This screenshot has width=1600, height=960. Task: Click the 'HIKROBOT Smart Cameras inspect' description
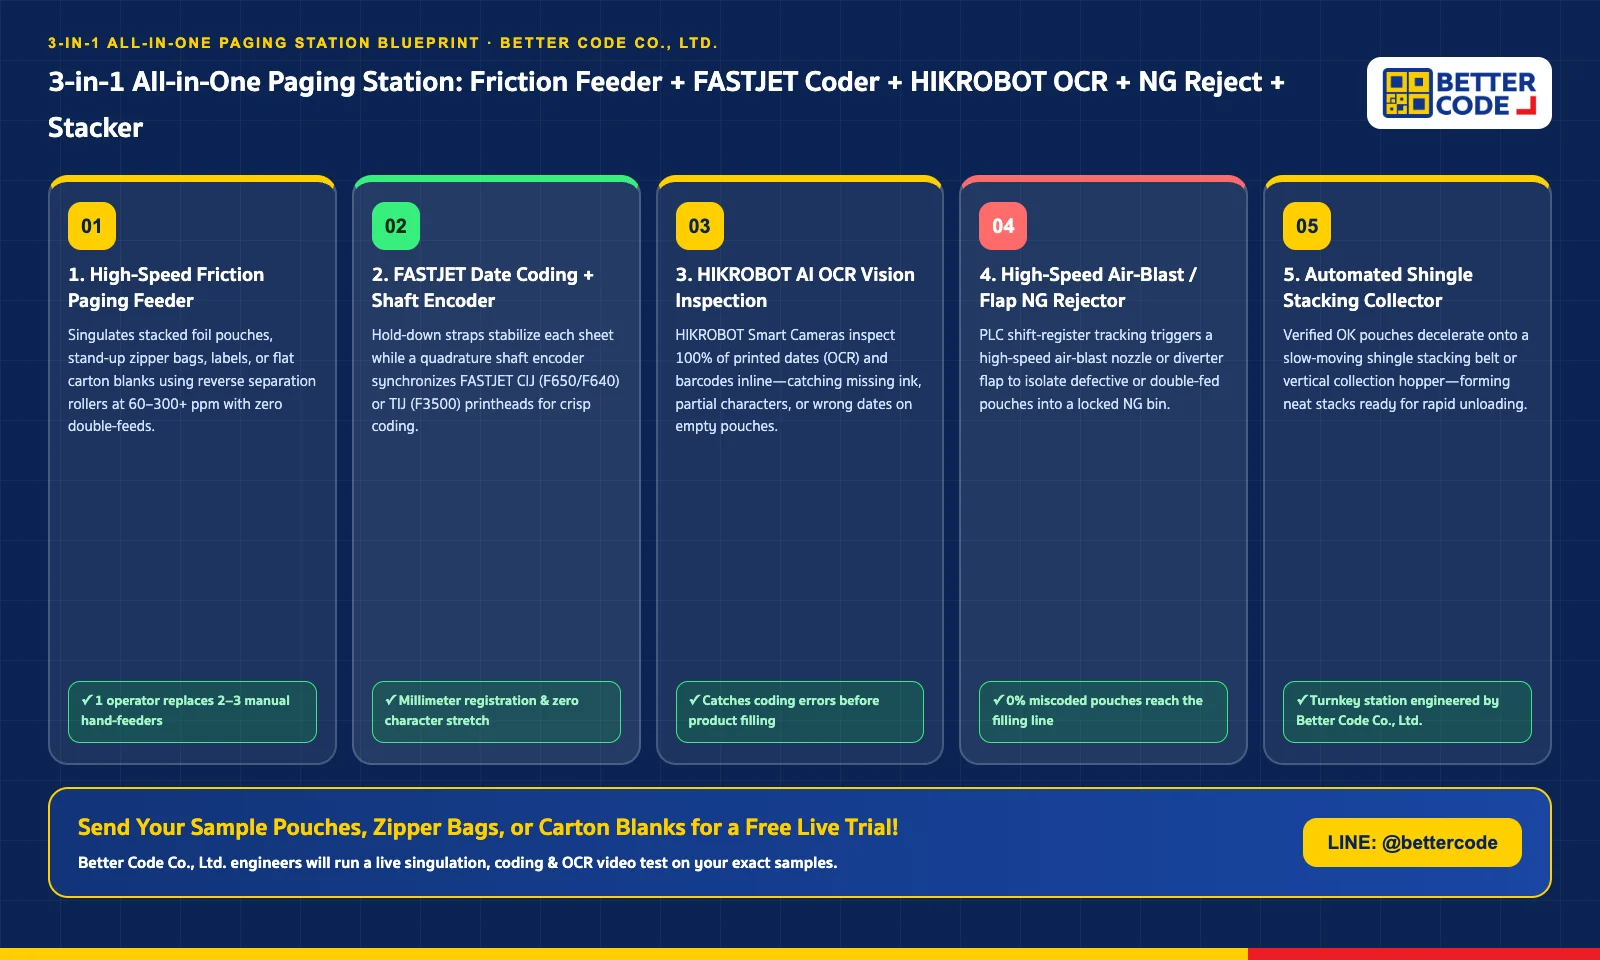tap(799, 381)
